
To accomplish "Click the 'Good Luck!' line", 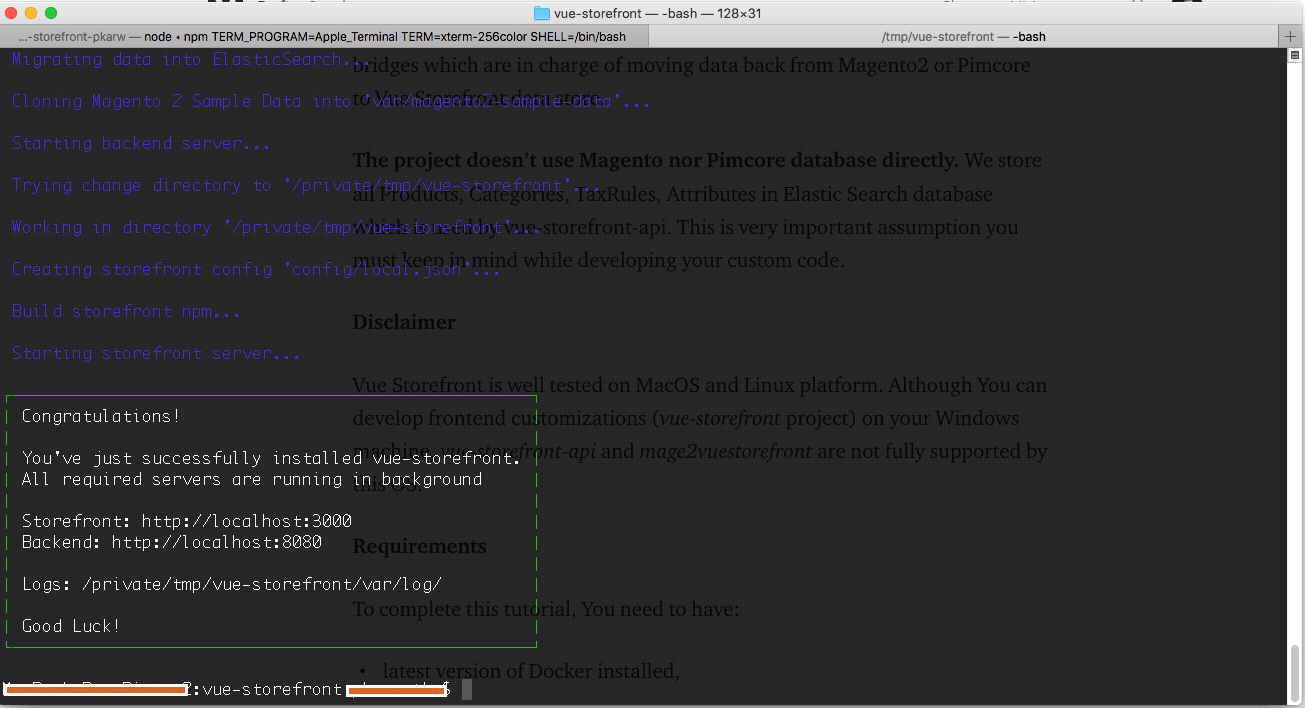I will click(x=71, y=626).
